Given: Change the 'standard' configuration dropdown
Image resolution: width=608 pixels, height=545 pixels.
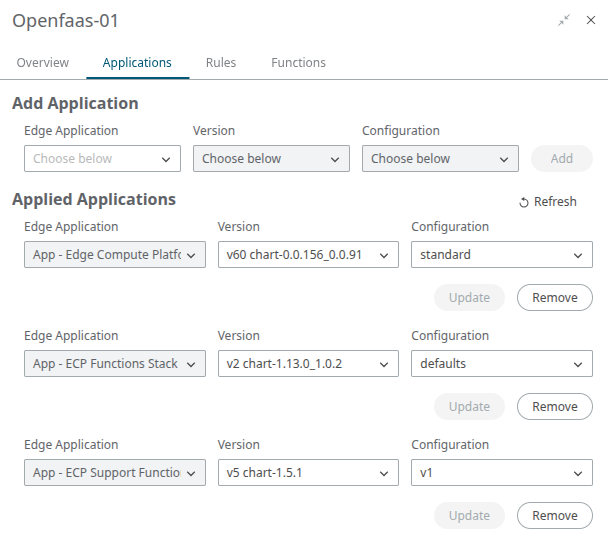Looking at the screenshot, I should tap(501, 255).
